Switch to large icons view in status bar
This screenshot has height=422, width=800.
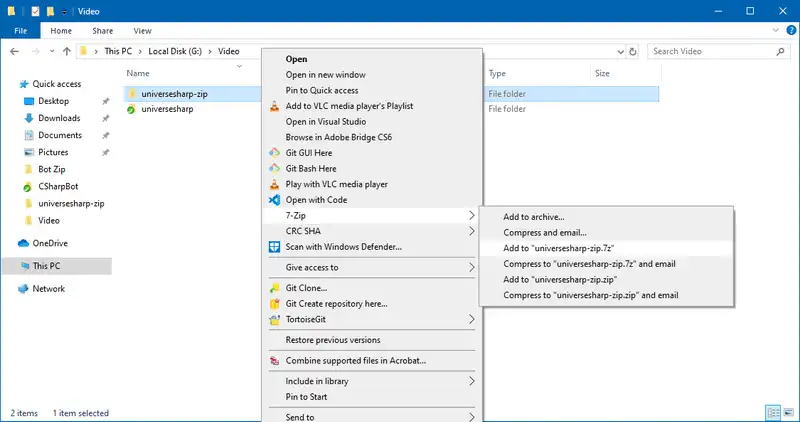[787, 412]
